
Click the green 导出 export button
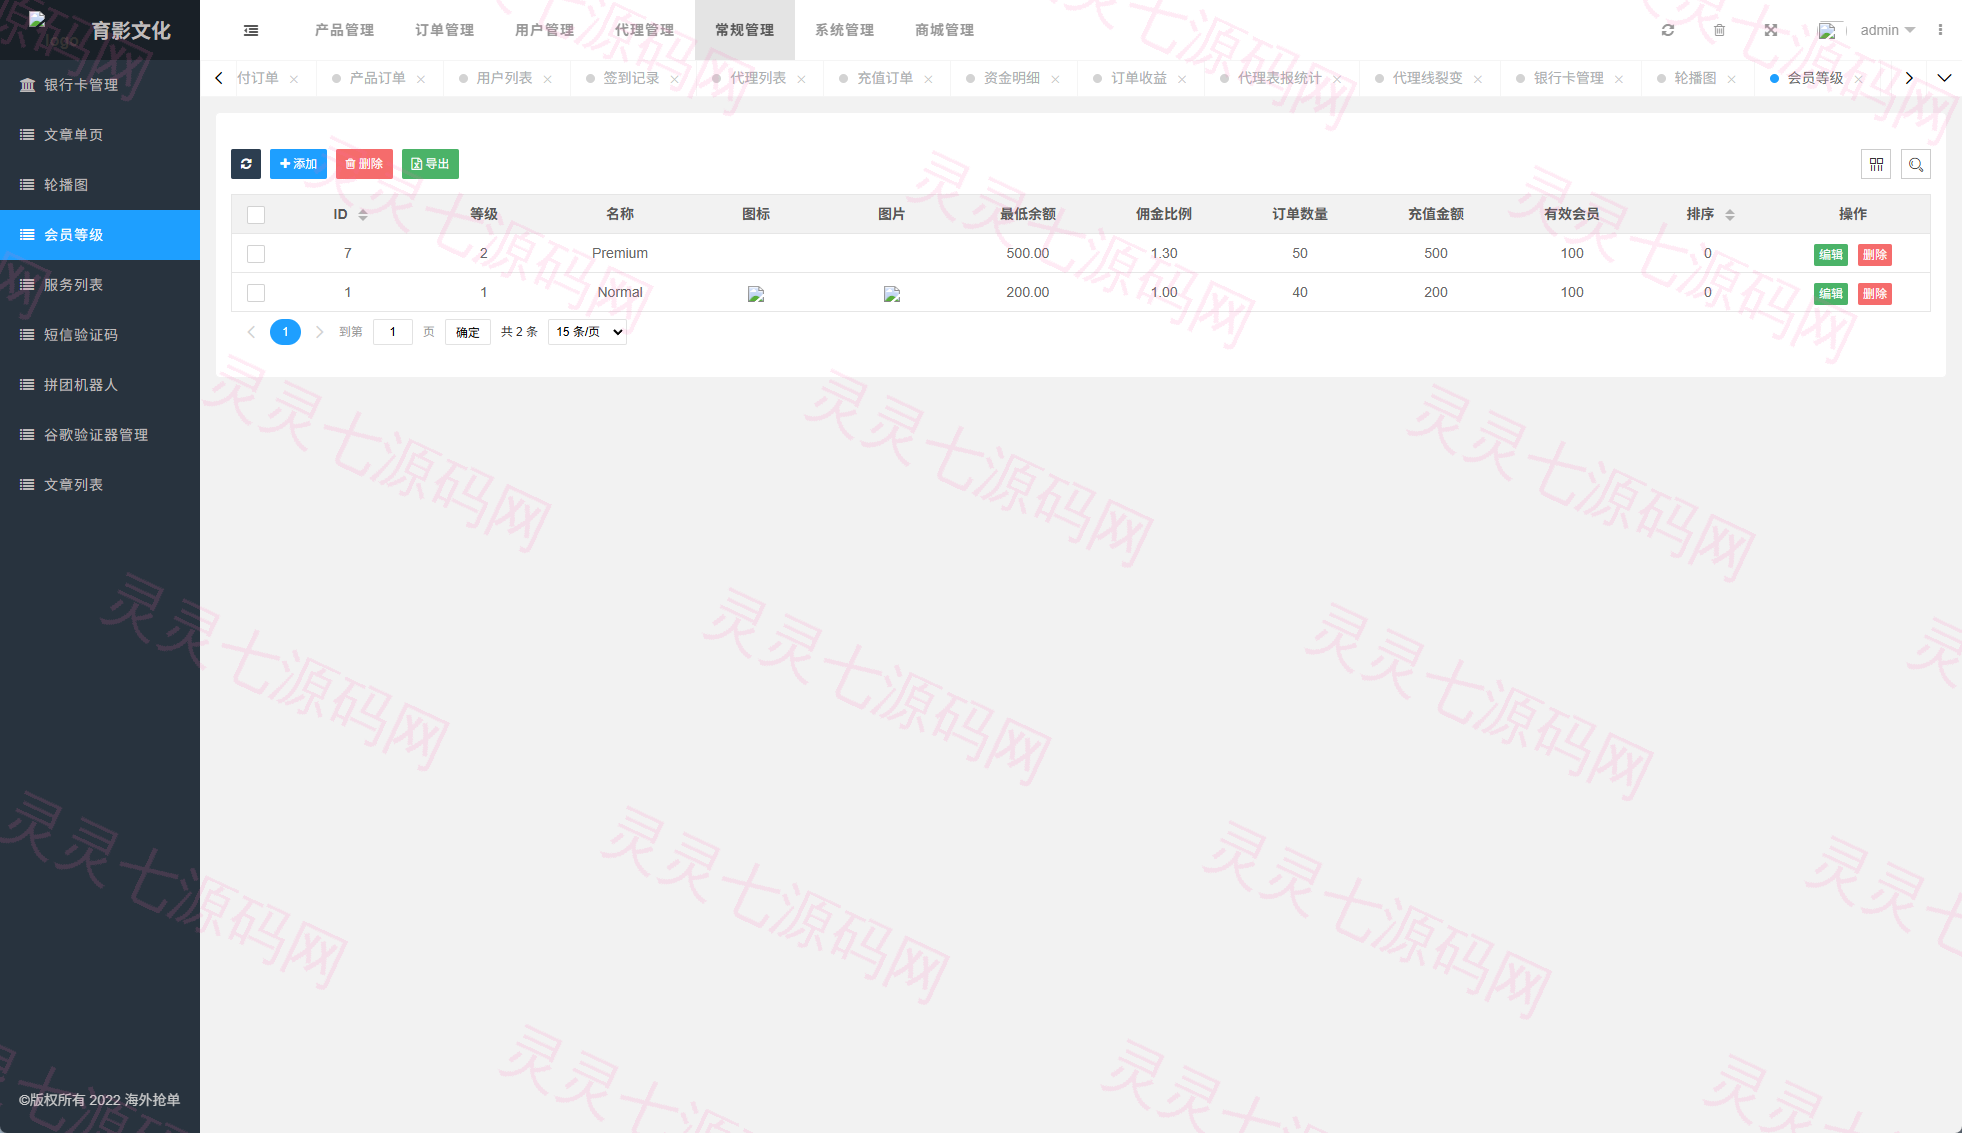tap(430, 164)
